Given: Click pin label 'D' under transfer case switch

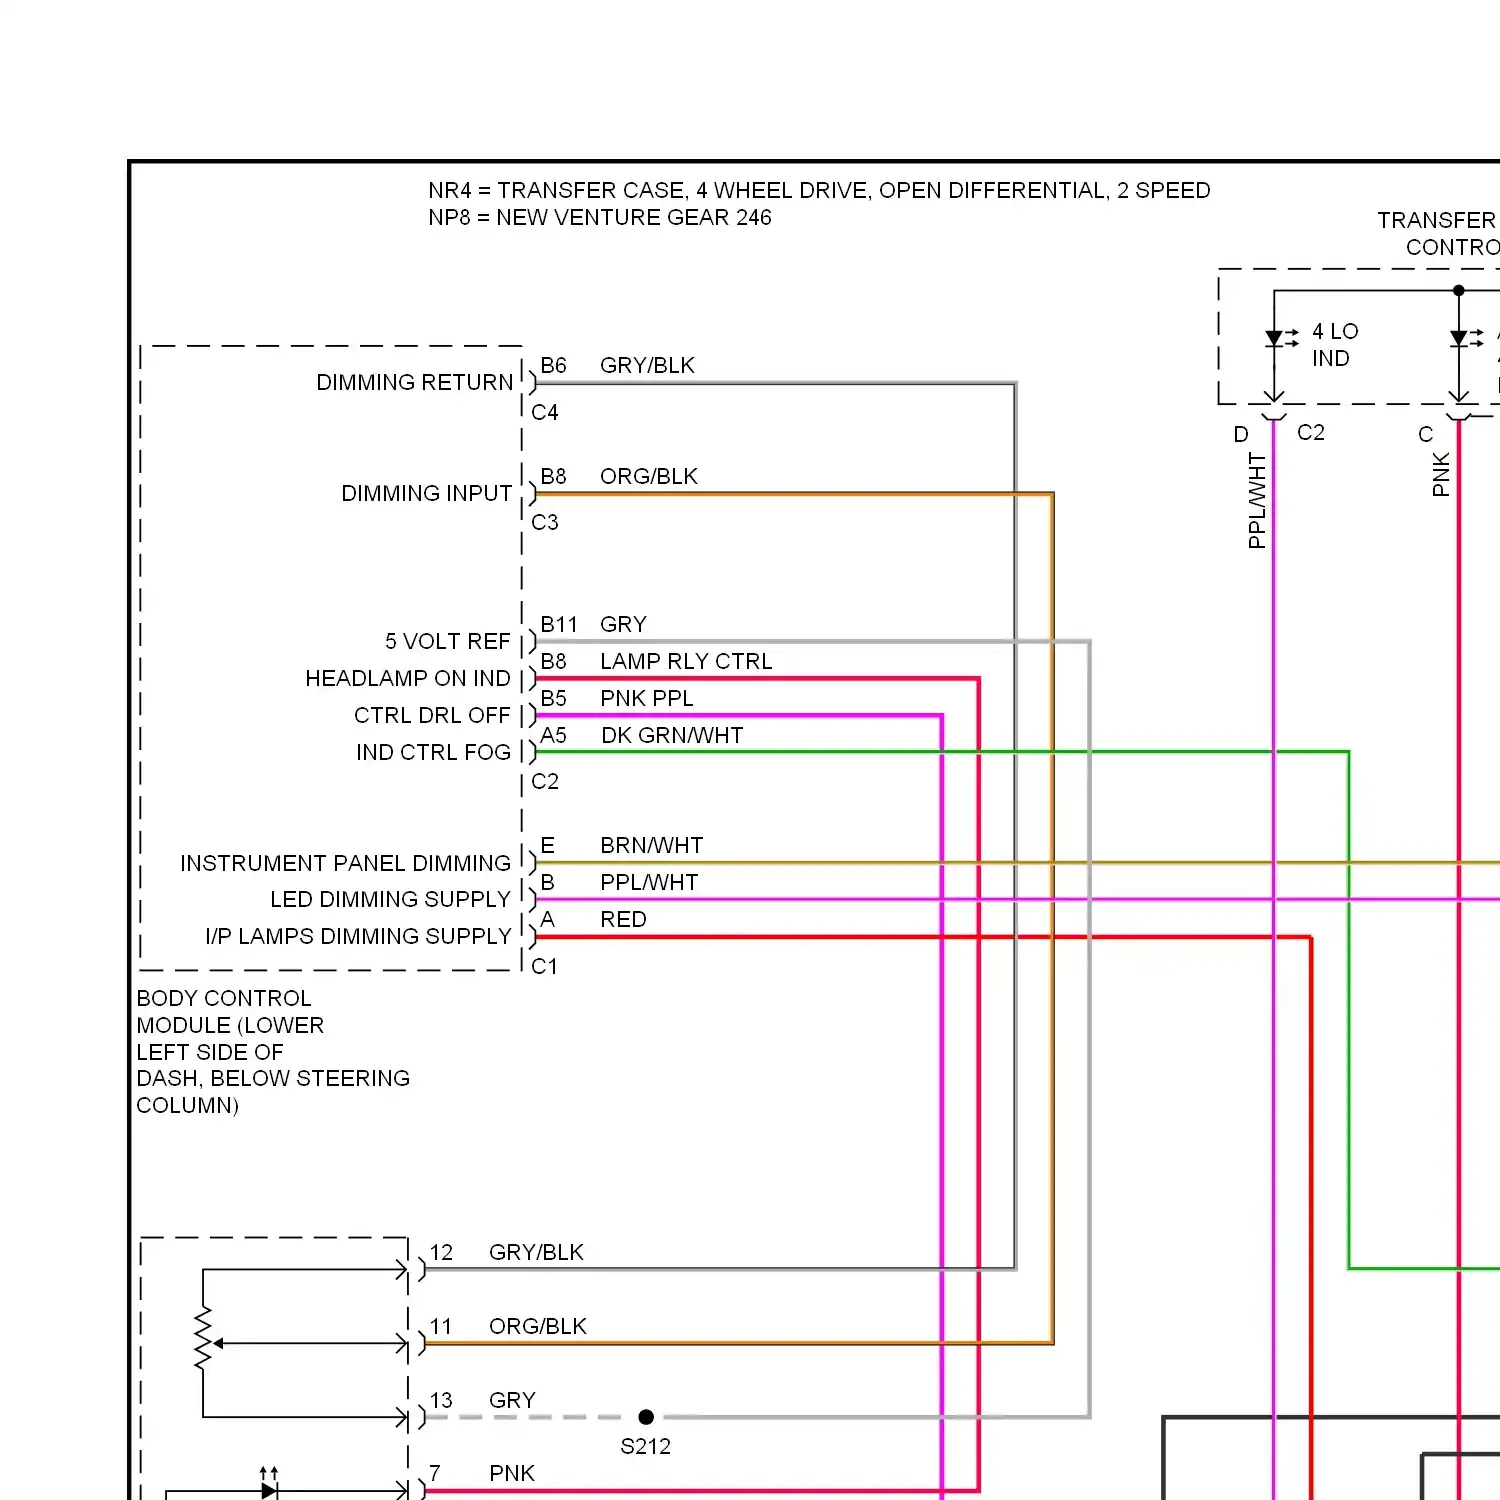Looking at the screenshot, I should coord(1241,434).
